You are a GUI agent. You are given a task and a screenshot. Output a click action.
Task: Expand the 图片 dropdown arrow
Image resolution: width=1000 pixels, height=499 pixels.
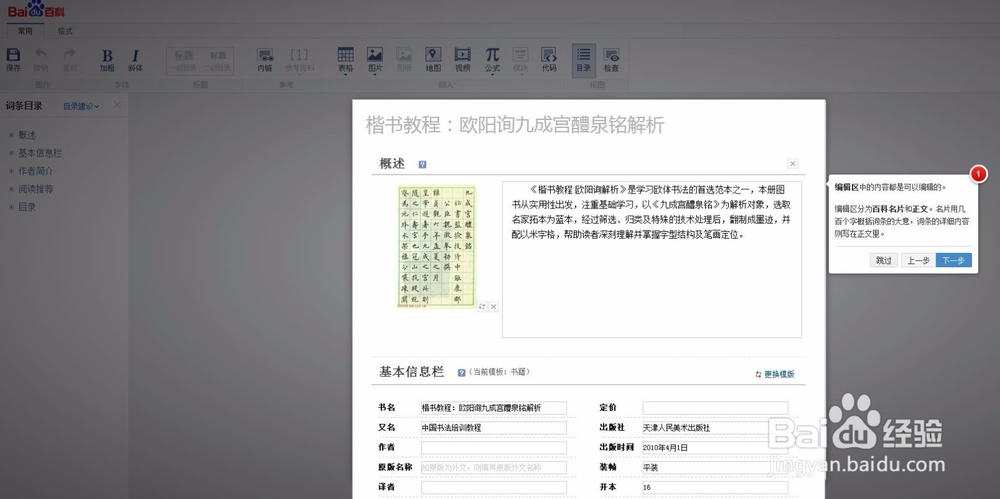tap(375, 75)
